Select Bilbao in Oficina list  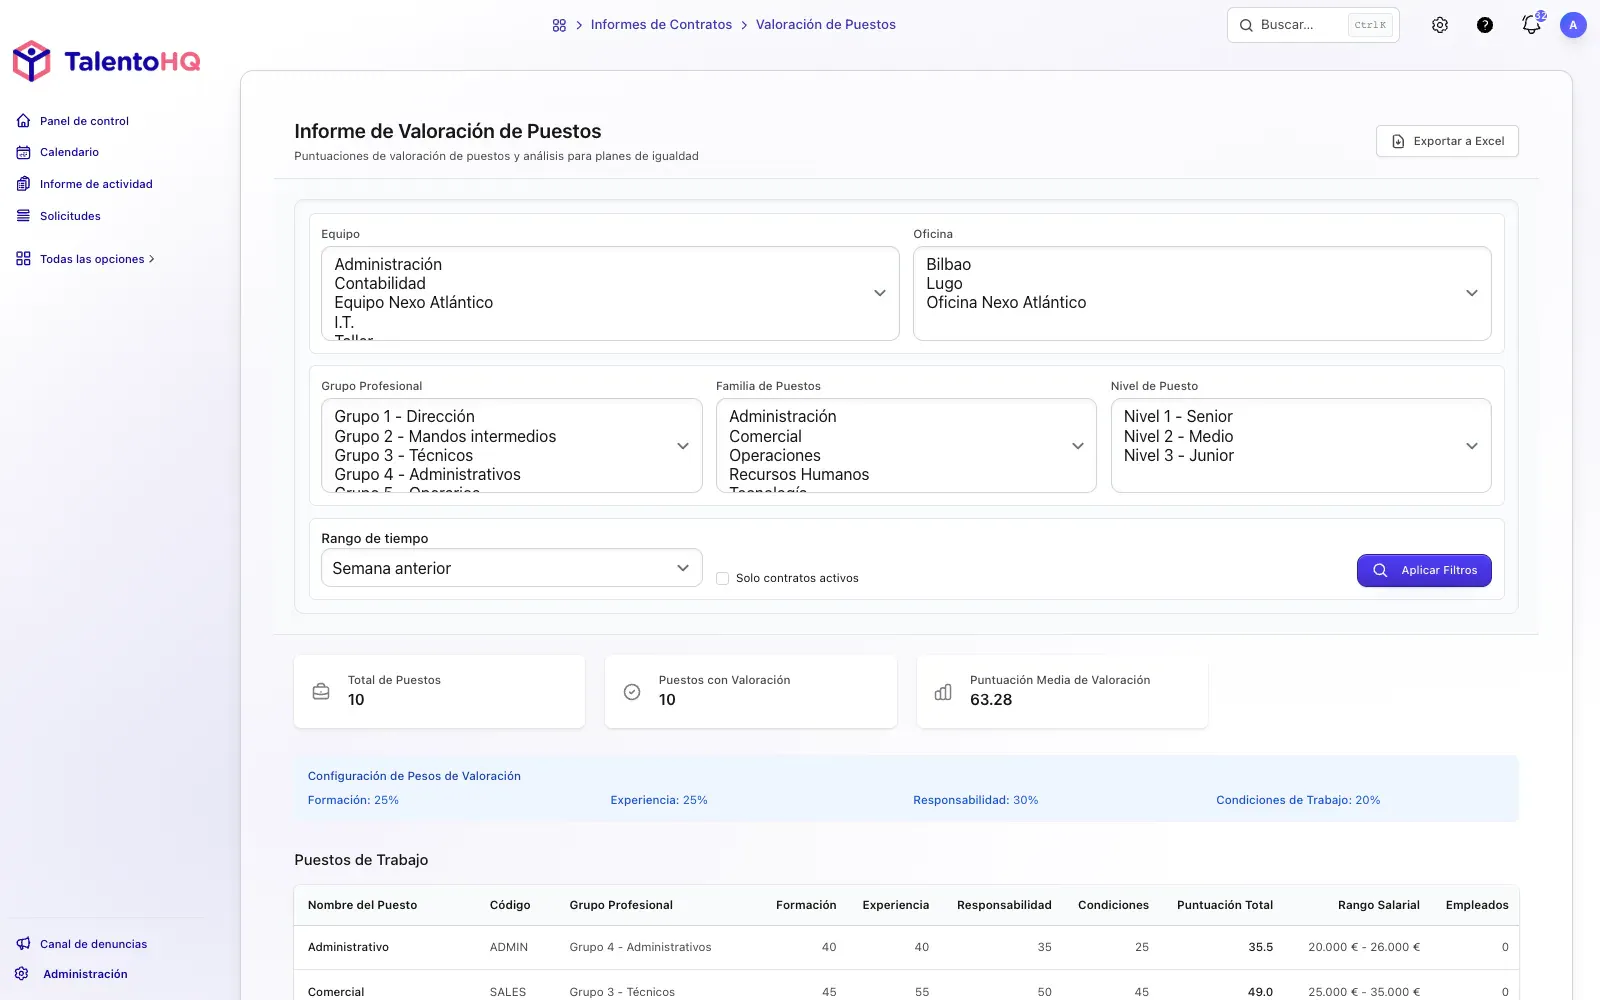coord(948,264)
